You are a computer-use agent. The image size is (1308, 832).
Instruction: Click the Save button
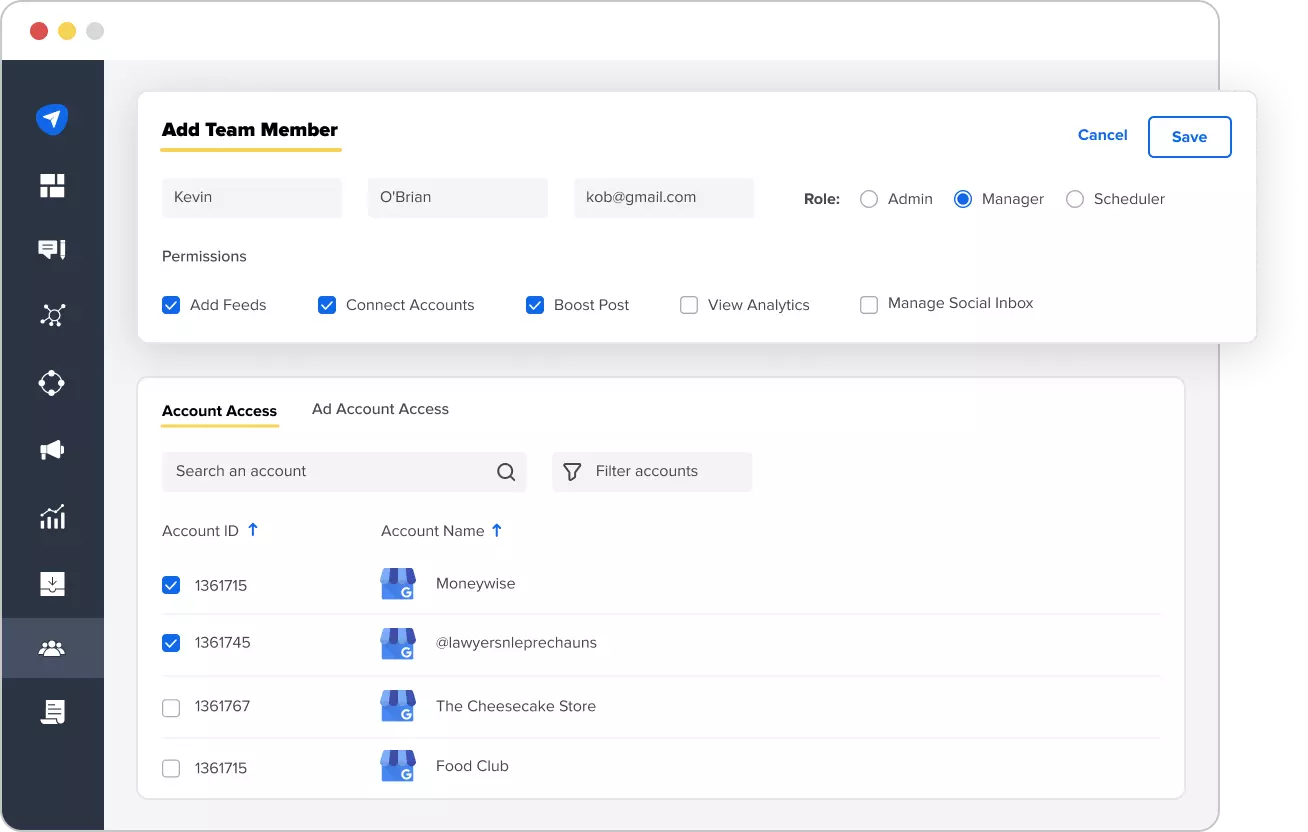tap(1189, 137)
